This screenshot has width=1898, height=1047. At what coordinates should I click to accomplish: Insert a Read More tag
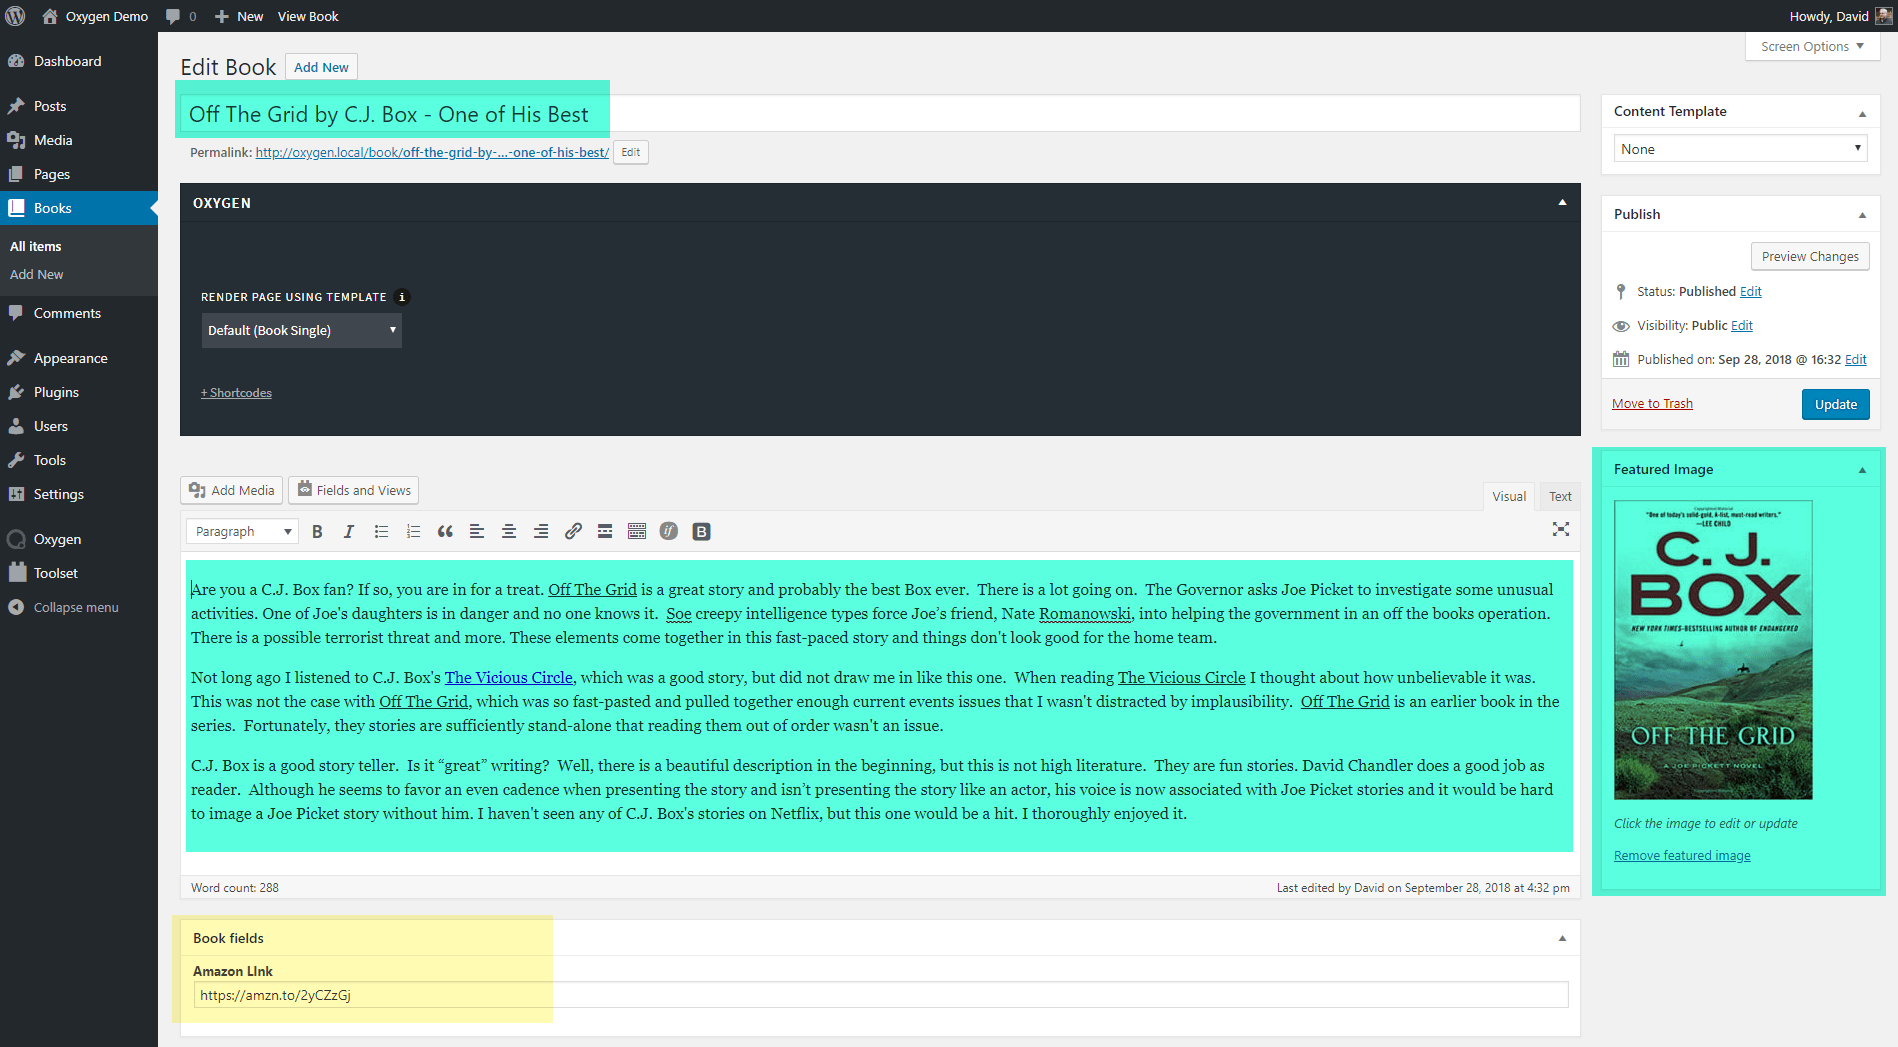[x=605, y=532]
